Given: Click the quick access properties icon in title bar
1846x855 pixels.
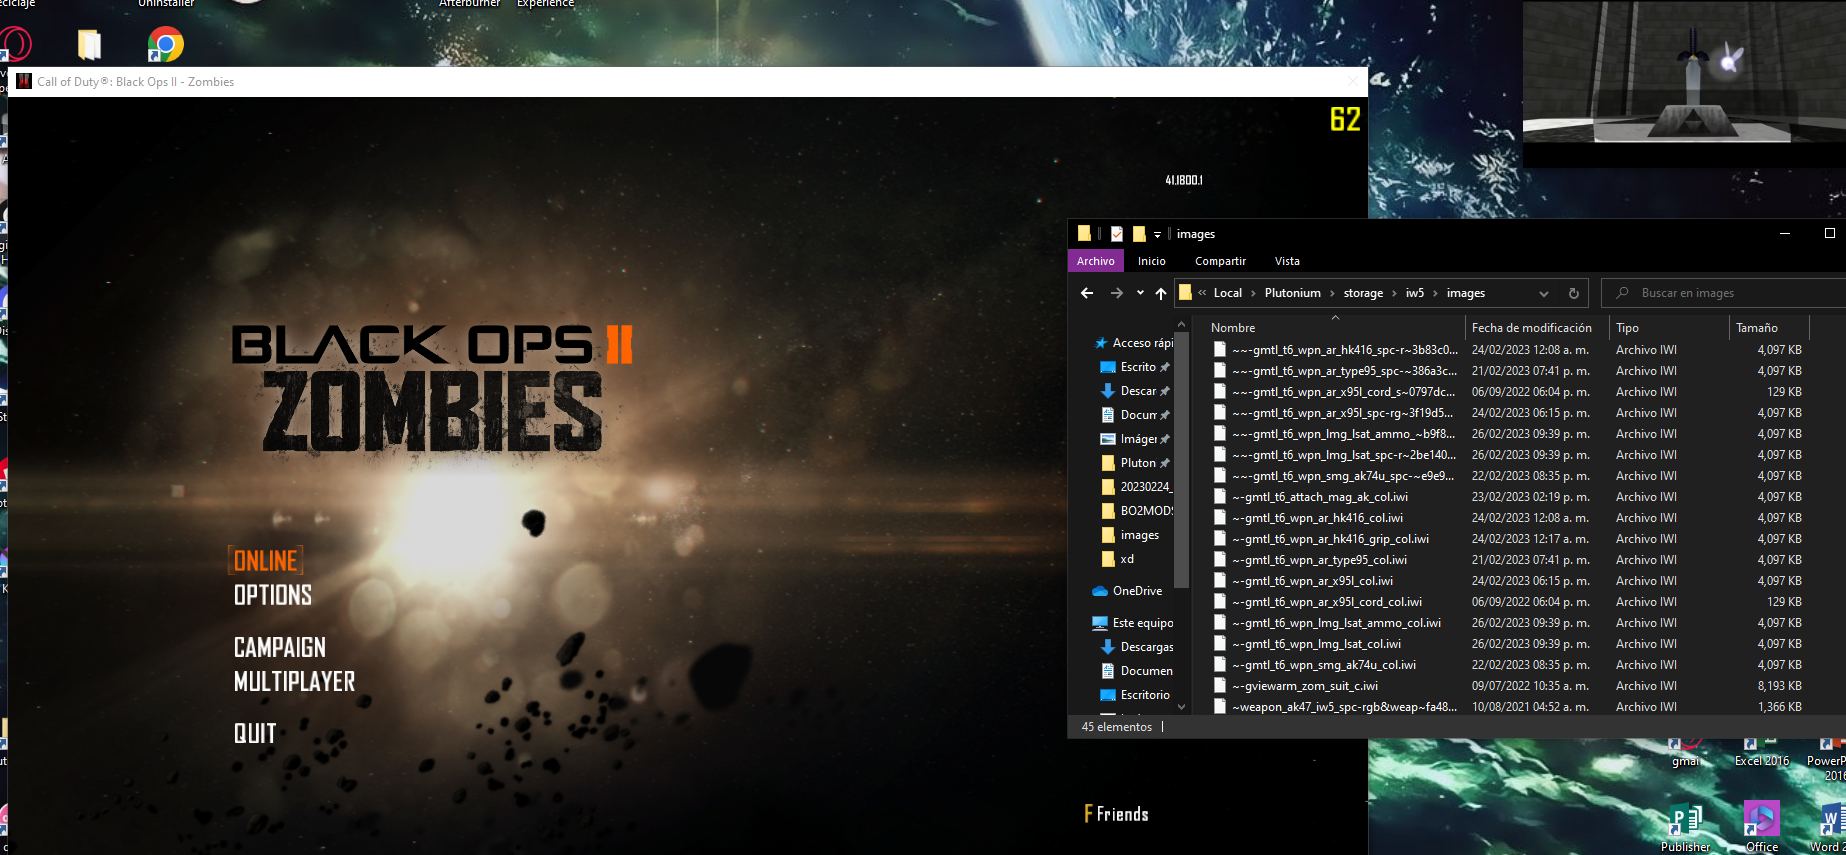Looking at the screenshot, I should click(1117, 234).
